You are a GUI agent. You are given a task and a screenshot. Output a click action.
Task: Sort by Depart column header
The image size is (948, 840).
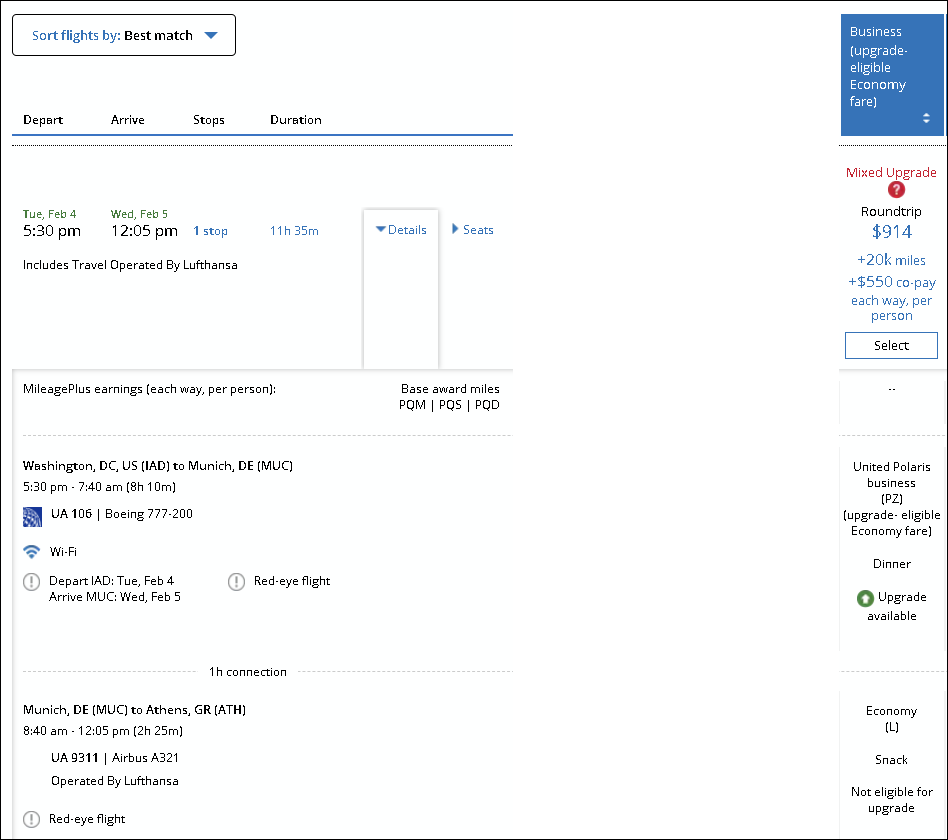pyautogui.click(x=43, y=120)
